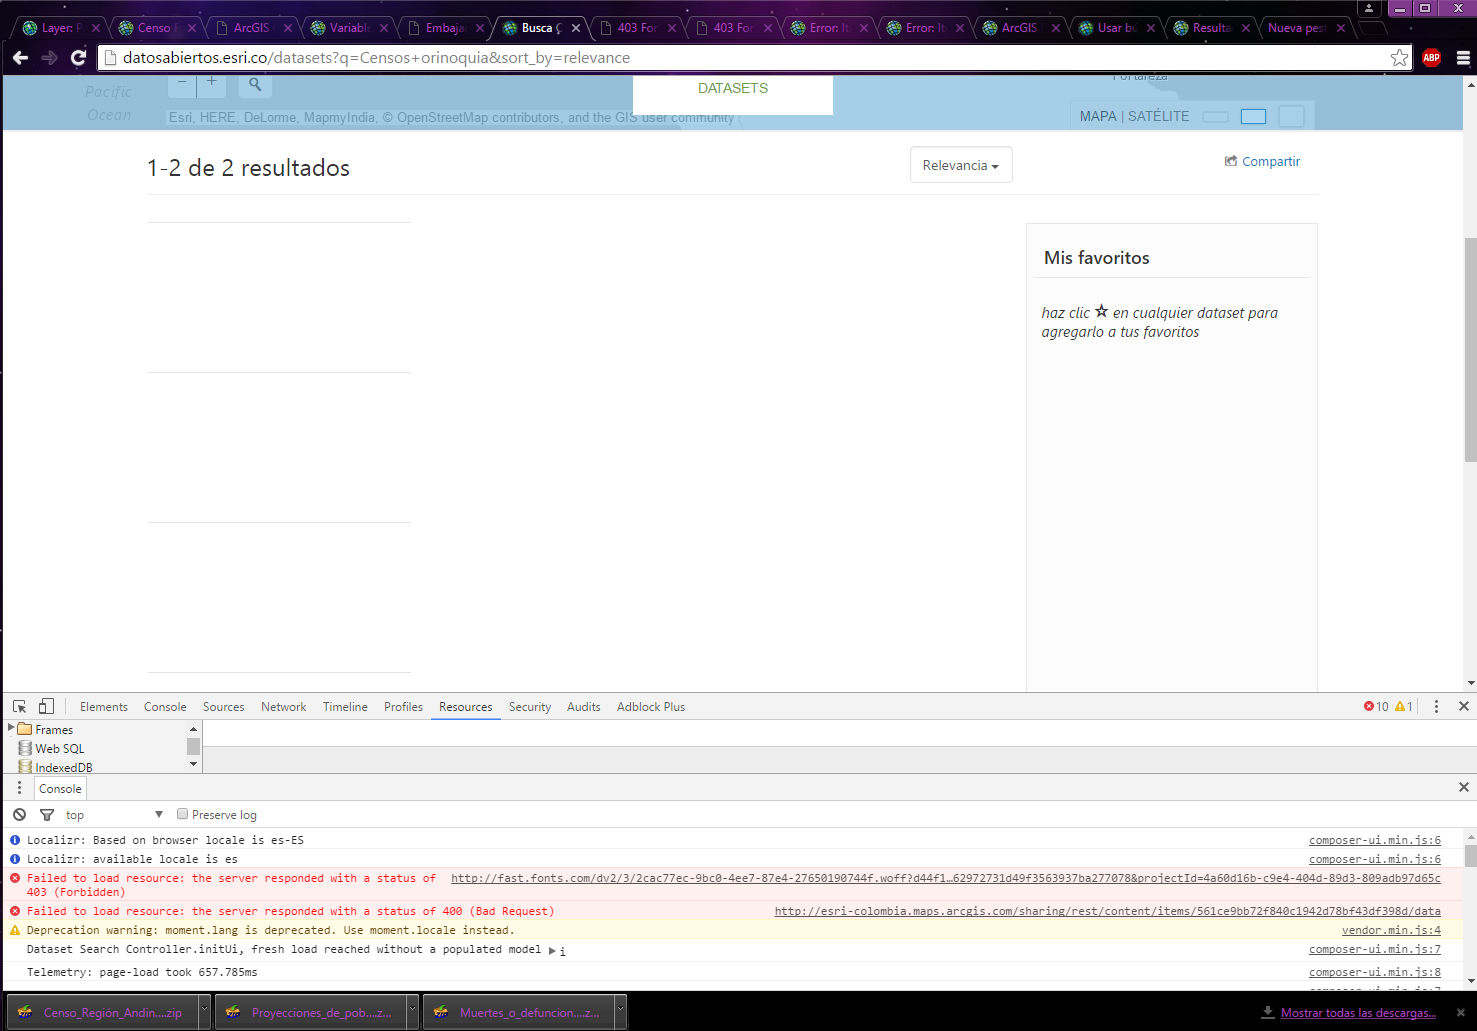Show the DevTools warning count
1477x1031 pixels.
click(1404, 706)
